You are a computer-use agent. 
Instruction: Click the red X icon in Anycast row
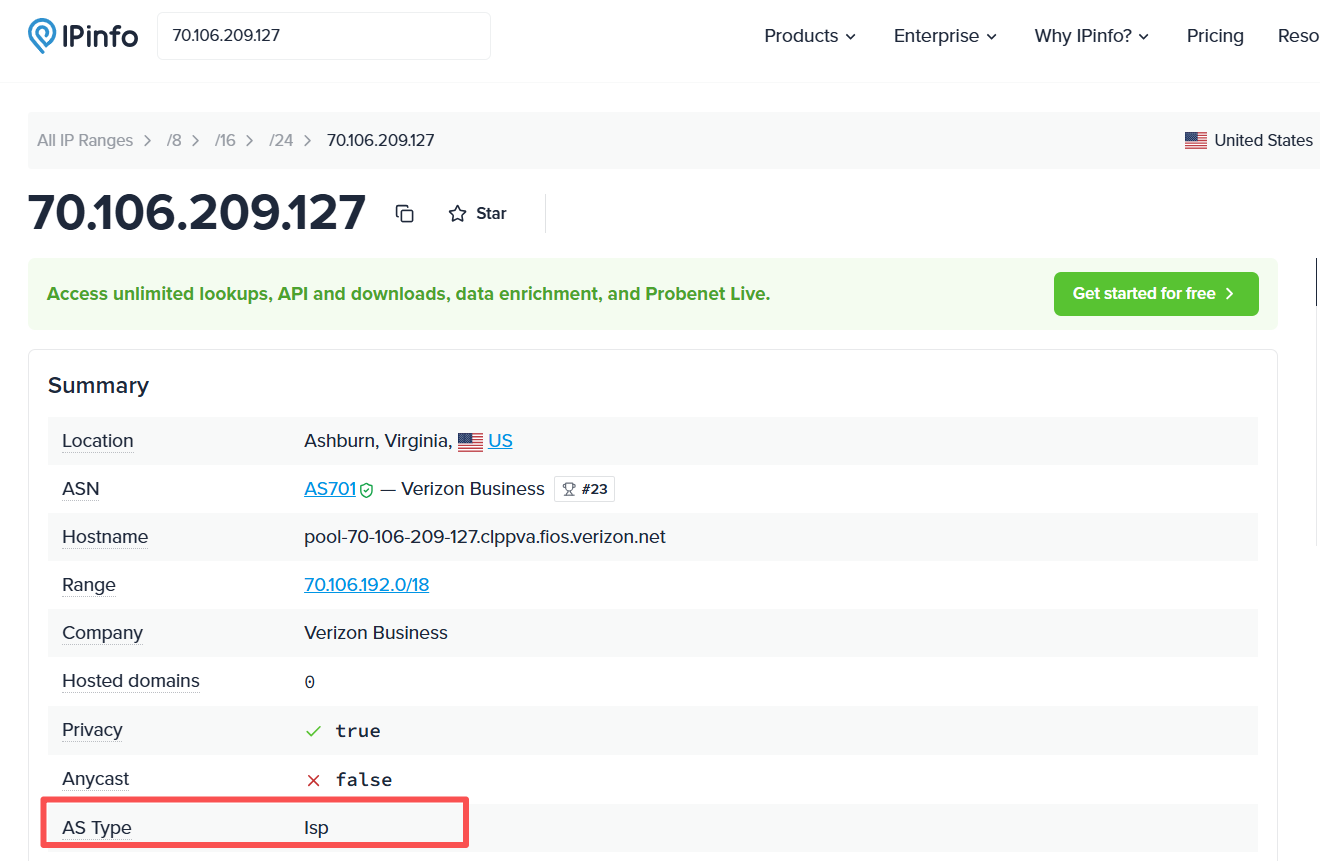pyautogui.click(x=313, y=780)
